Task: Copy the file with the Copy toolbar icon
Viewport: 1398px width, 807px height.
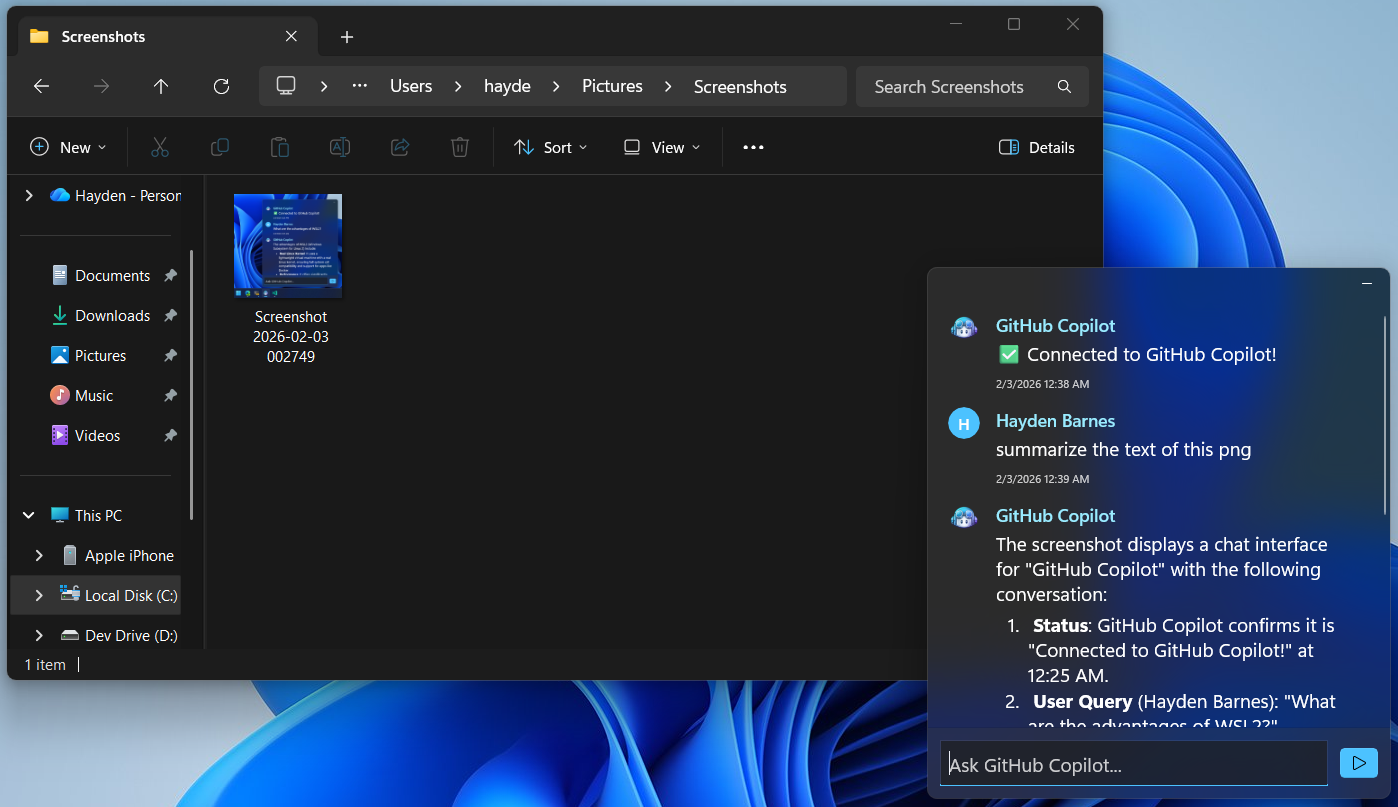Action: point(220,147)
